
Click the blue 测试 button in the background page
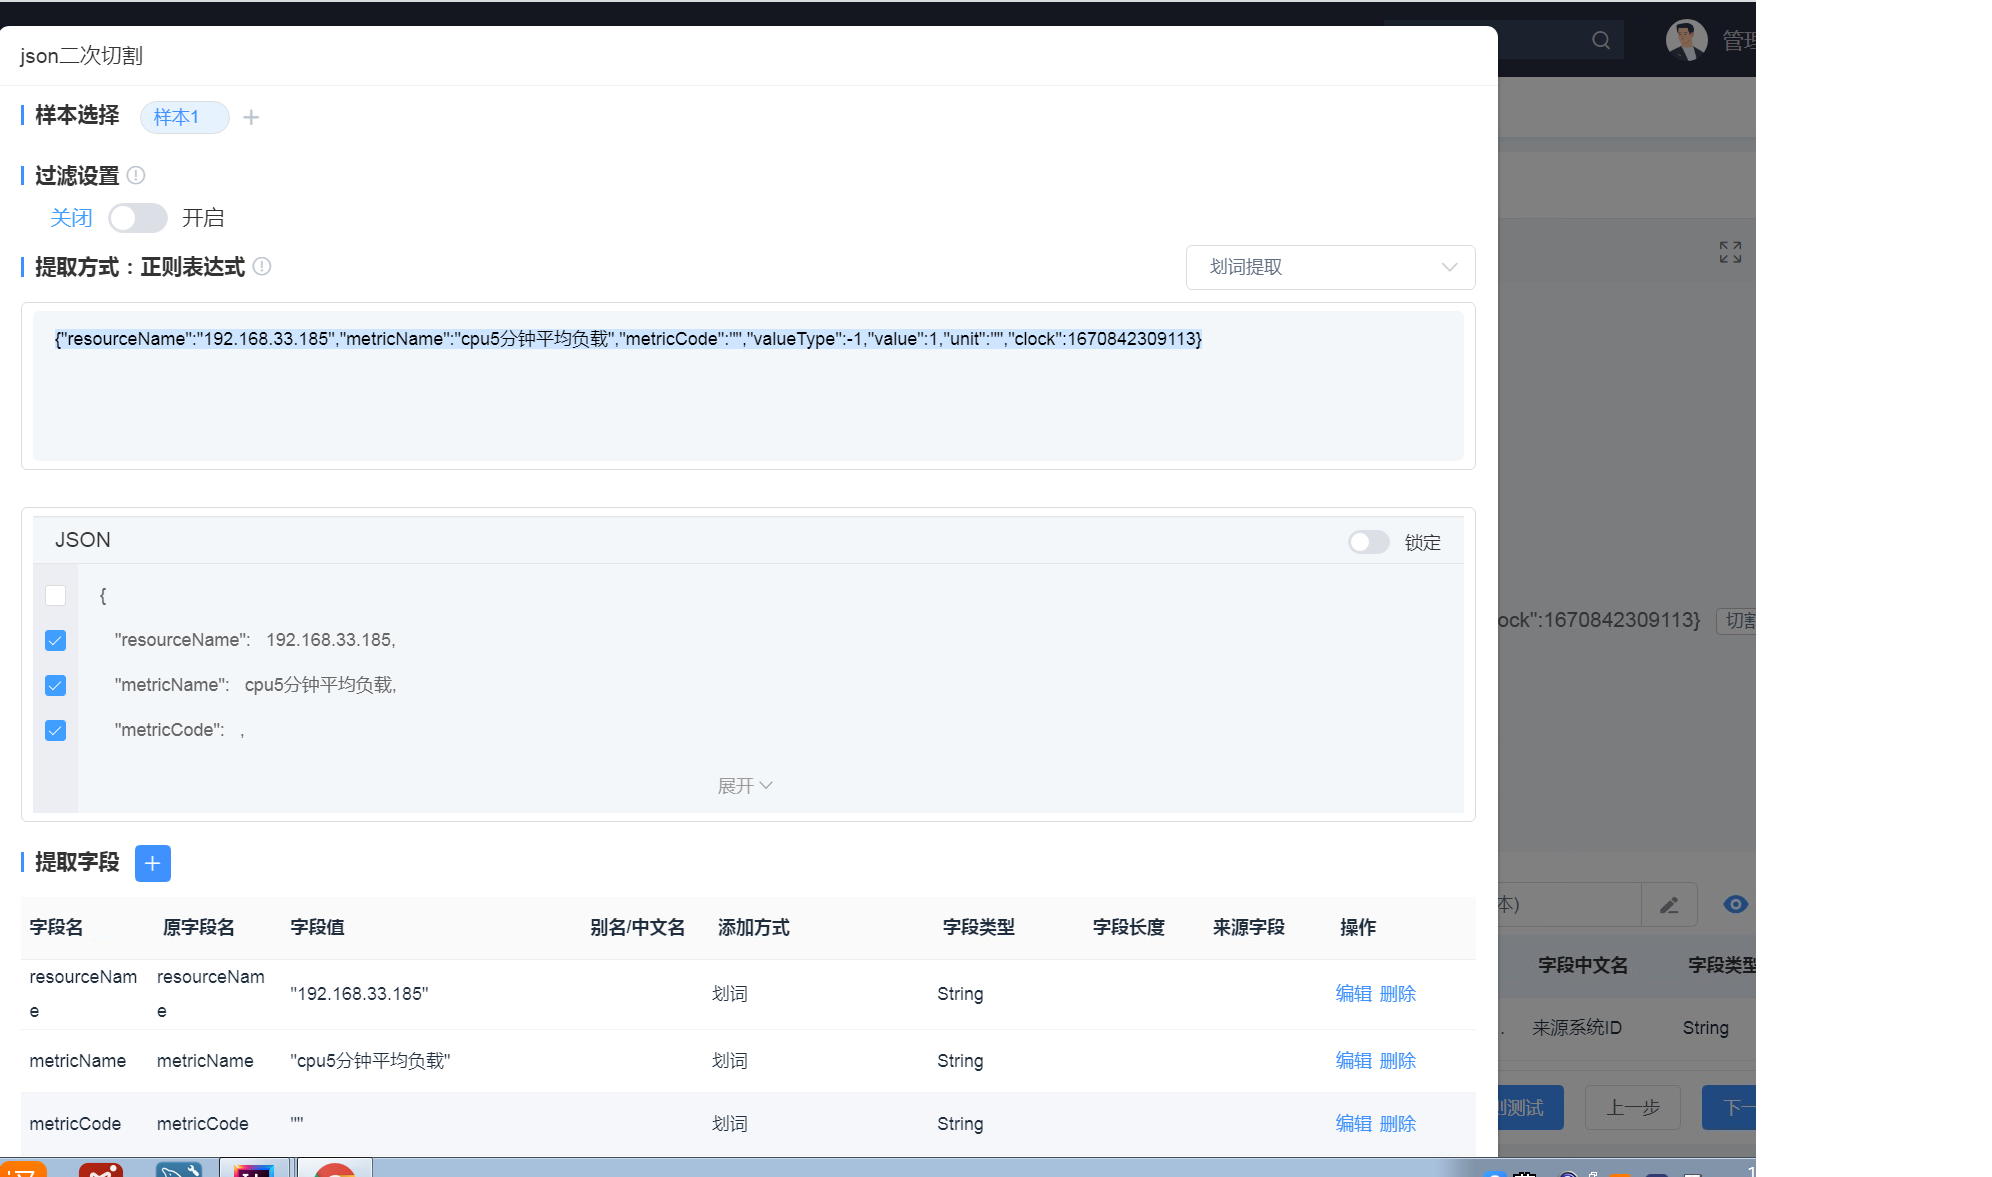1531,1108
